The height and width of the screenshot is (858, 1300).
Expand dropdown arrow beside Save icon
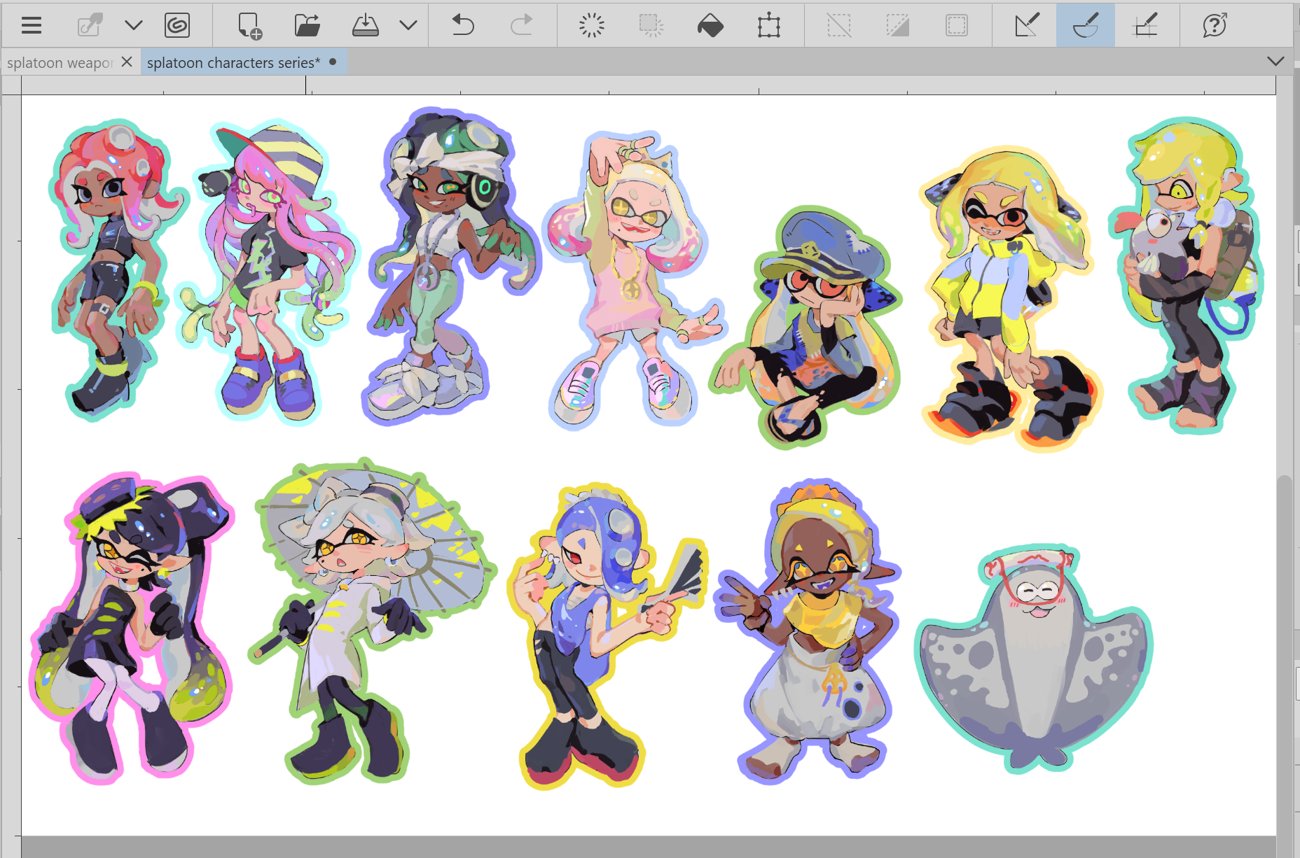[408, 25]
